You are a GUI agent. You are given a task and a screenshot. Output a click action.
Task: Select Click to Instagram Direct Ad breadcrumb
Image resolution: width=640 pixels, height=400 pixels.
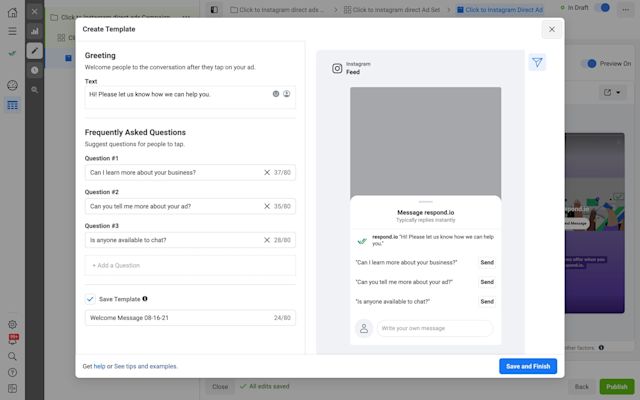tap(500, 9)
